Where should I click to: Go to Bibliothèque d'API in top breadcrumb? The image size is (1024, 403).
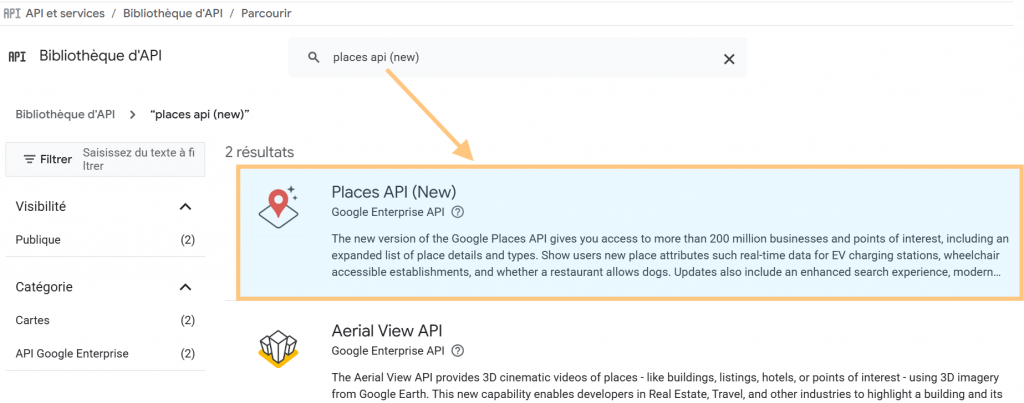(x=172, y=14)
